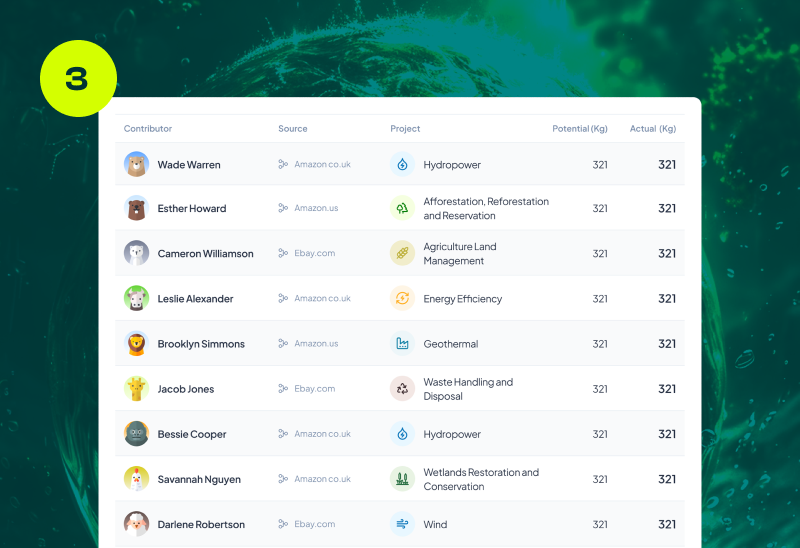Click the Afforestation tree project icon
Viewport: 800px width, 548px height.
(x=402, y=208)
